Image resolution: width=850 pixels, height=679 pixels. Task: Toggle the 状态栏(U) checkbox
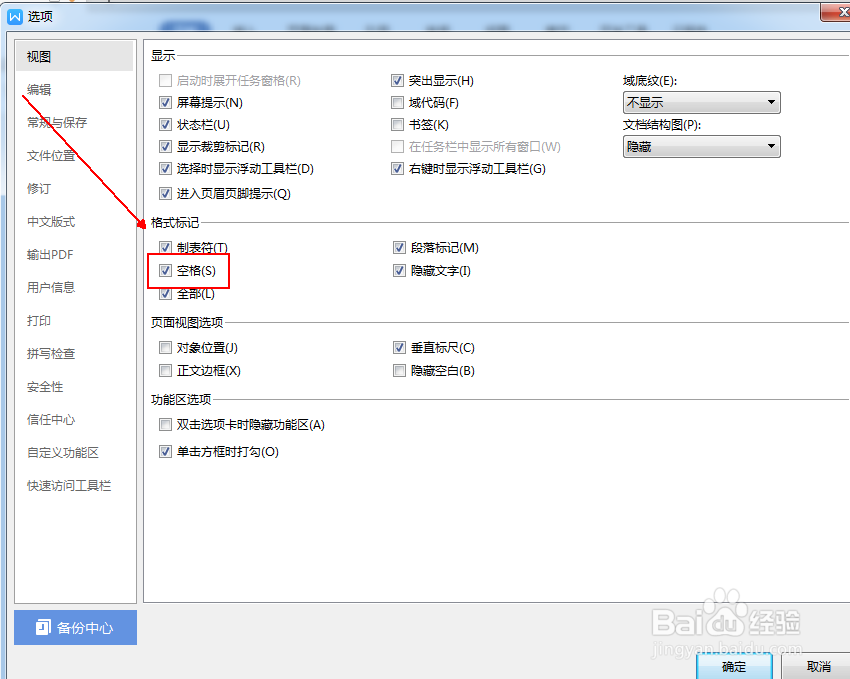coord(165,125)
